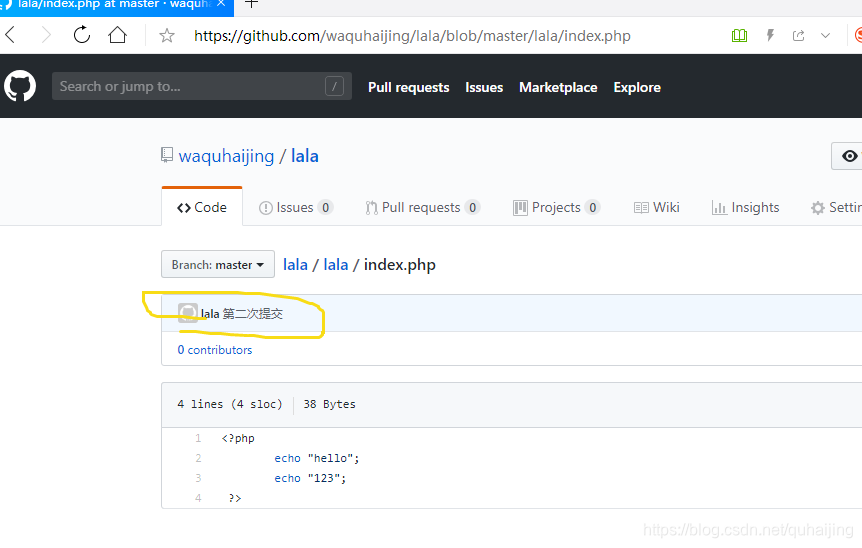Open a new browser tab
This screenshot has height=548, width=862.
coord(251,4)
